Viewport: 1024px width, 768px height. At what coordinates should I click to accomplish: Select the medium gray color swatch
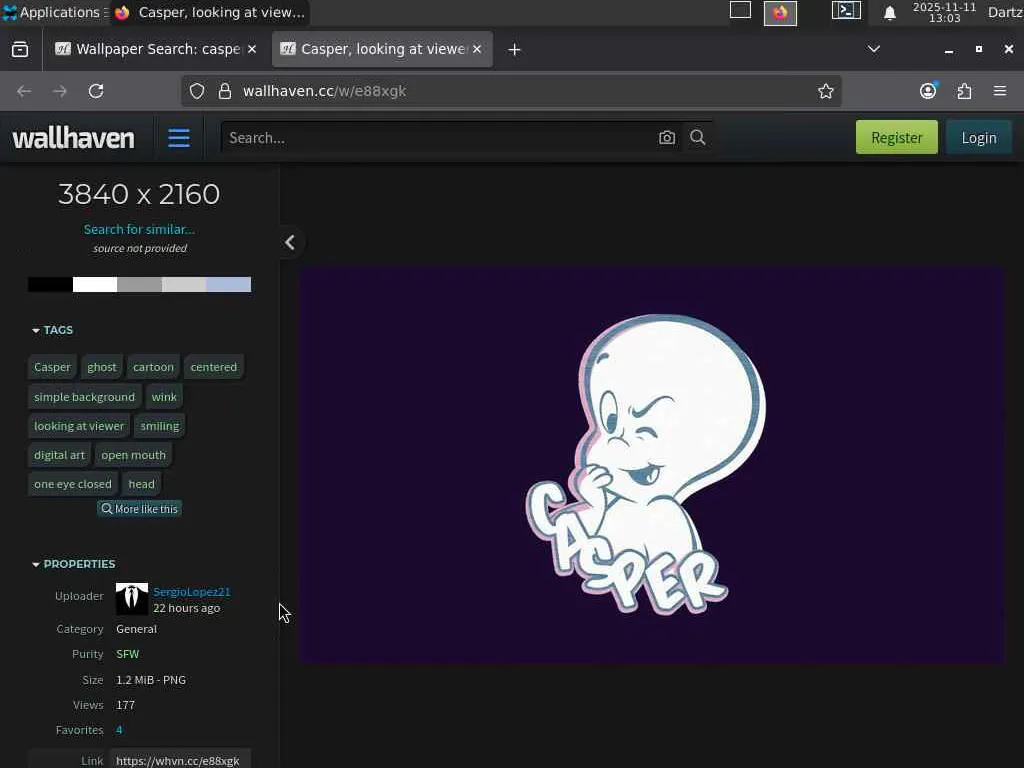pos(140,285)
